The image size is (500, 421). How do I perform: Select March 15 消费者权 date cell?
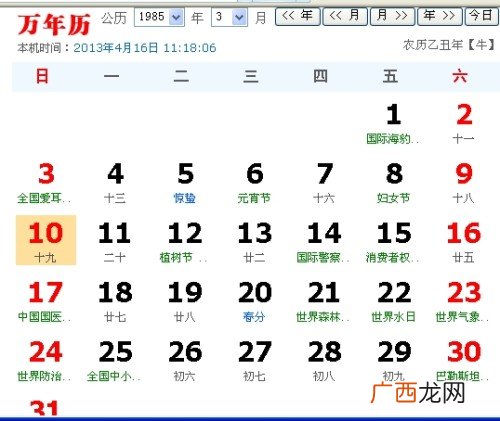pos(394,241)
